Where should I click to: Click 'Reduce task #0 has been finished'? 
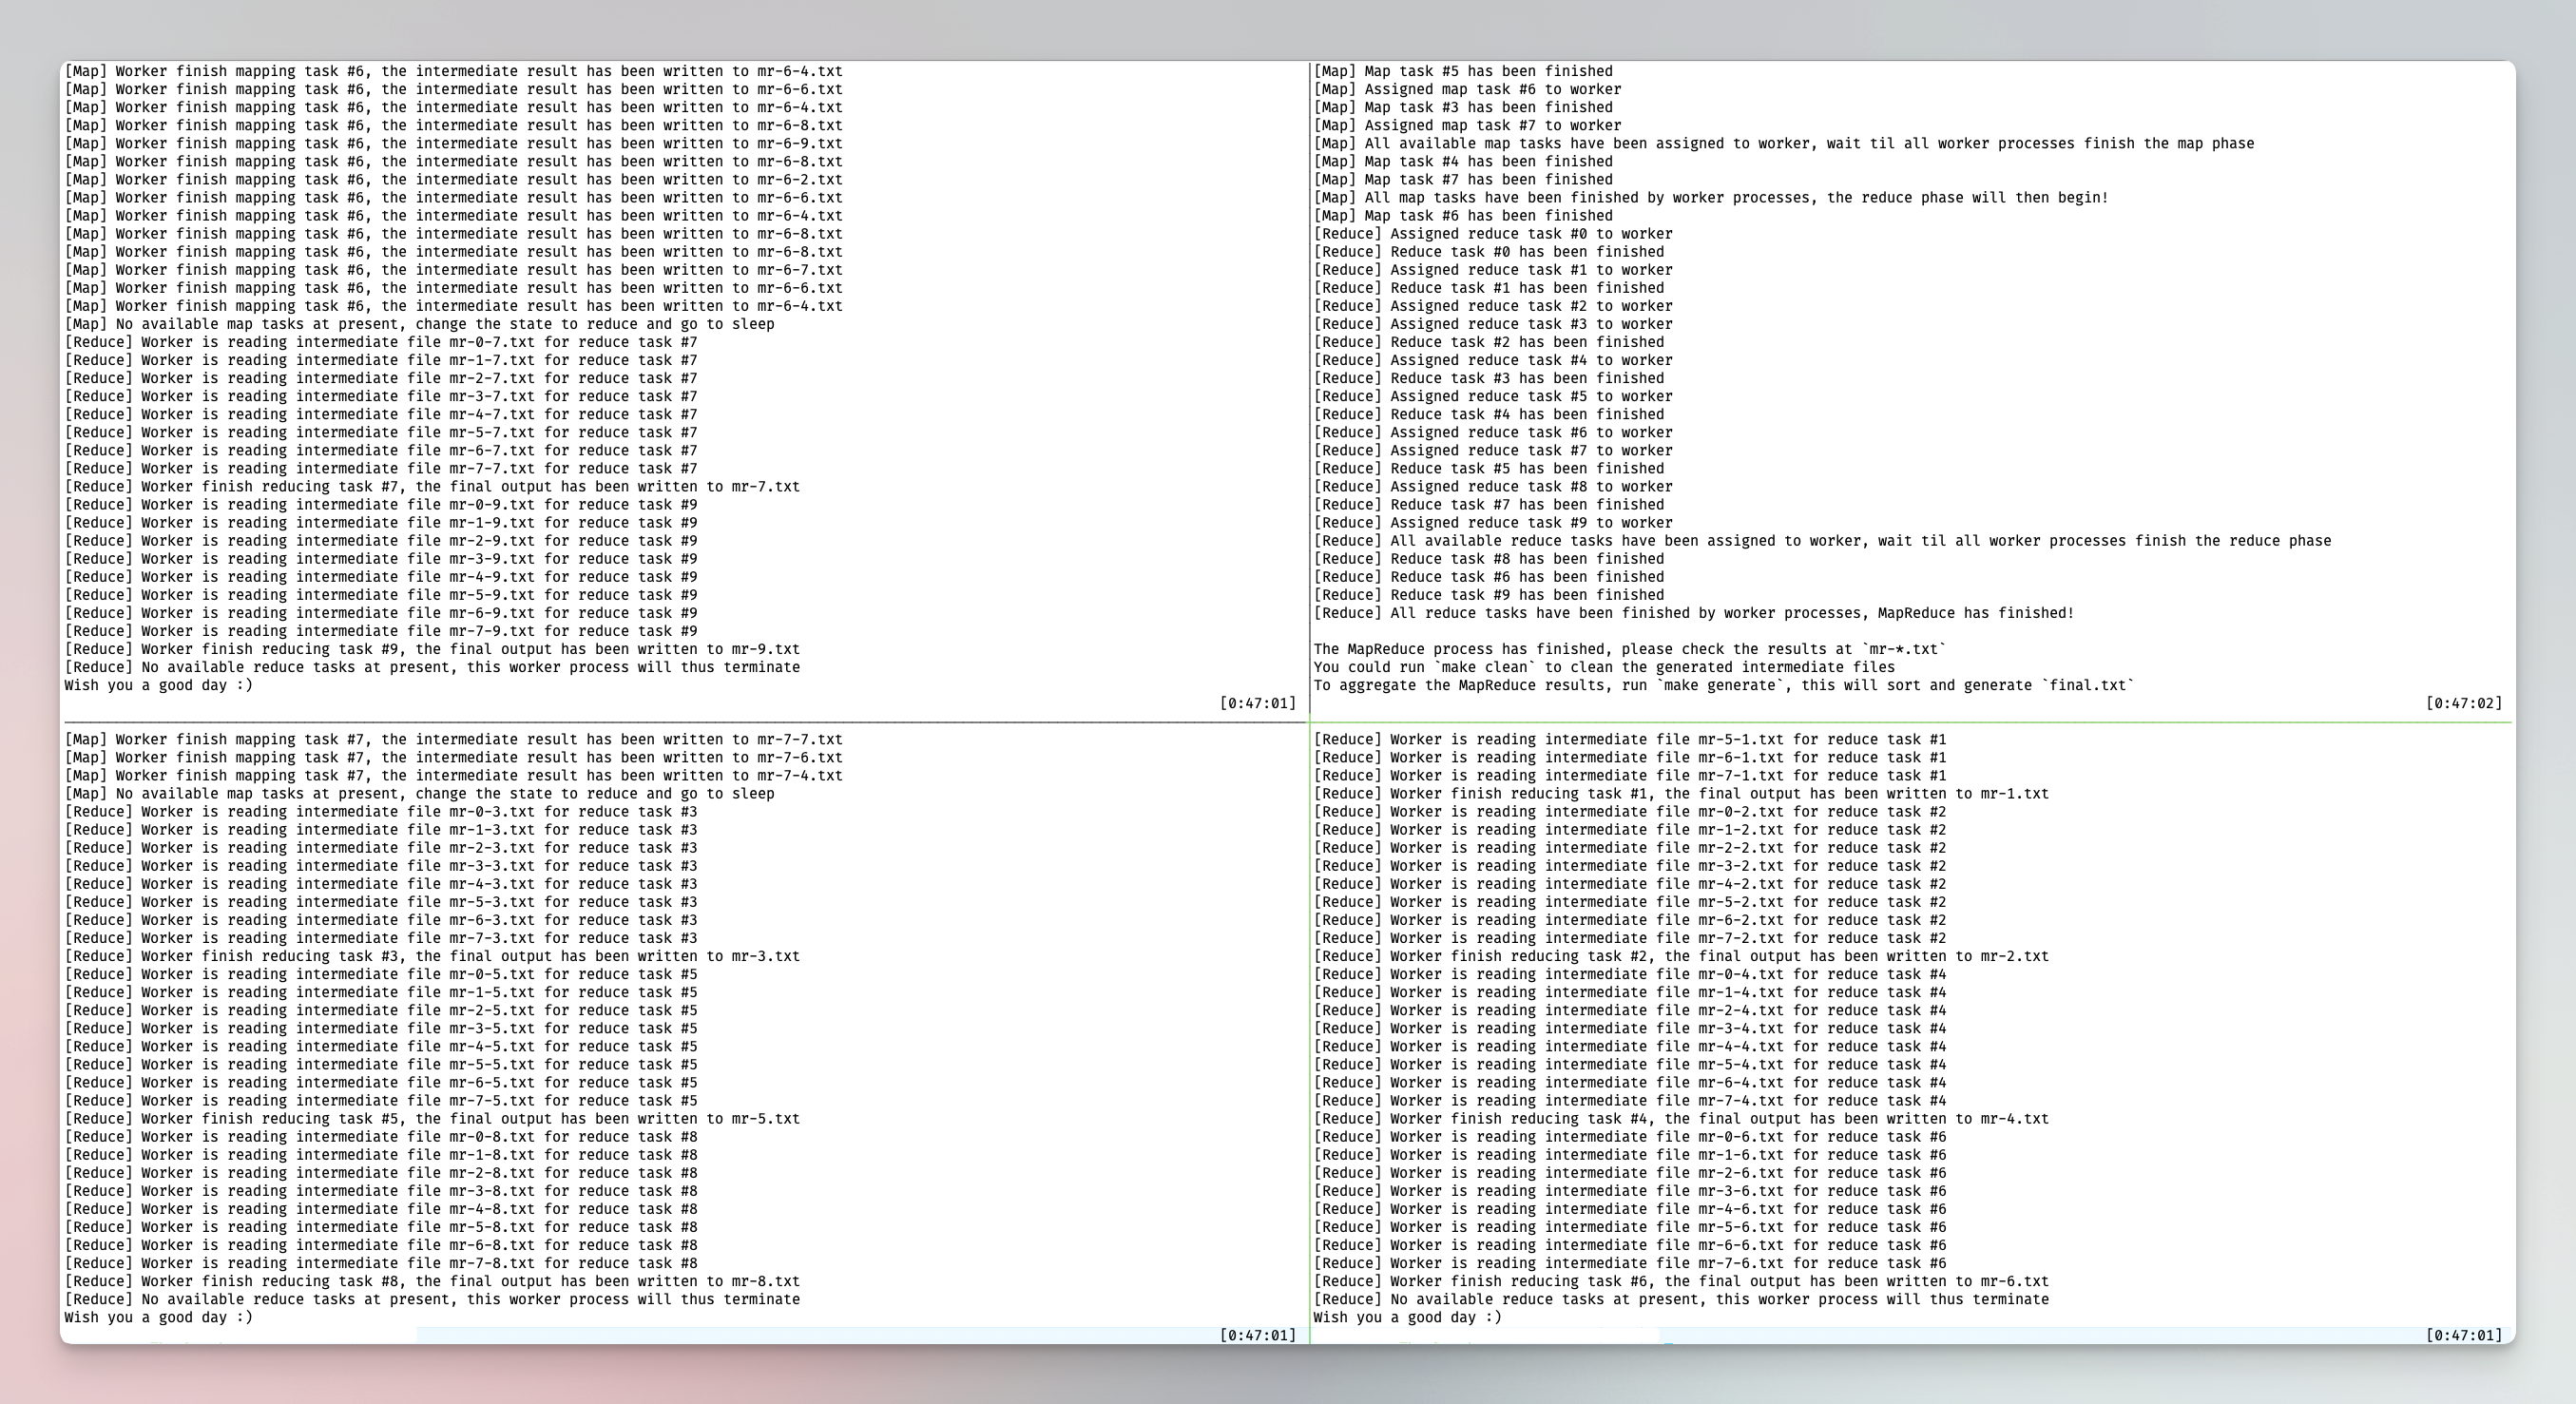(1489, 252)
